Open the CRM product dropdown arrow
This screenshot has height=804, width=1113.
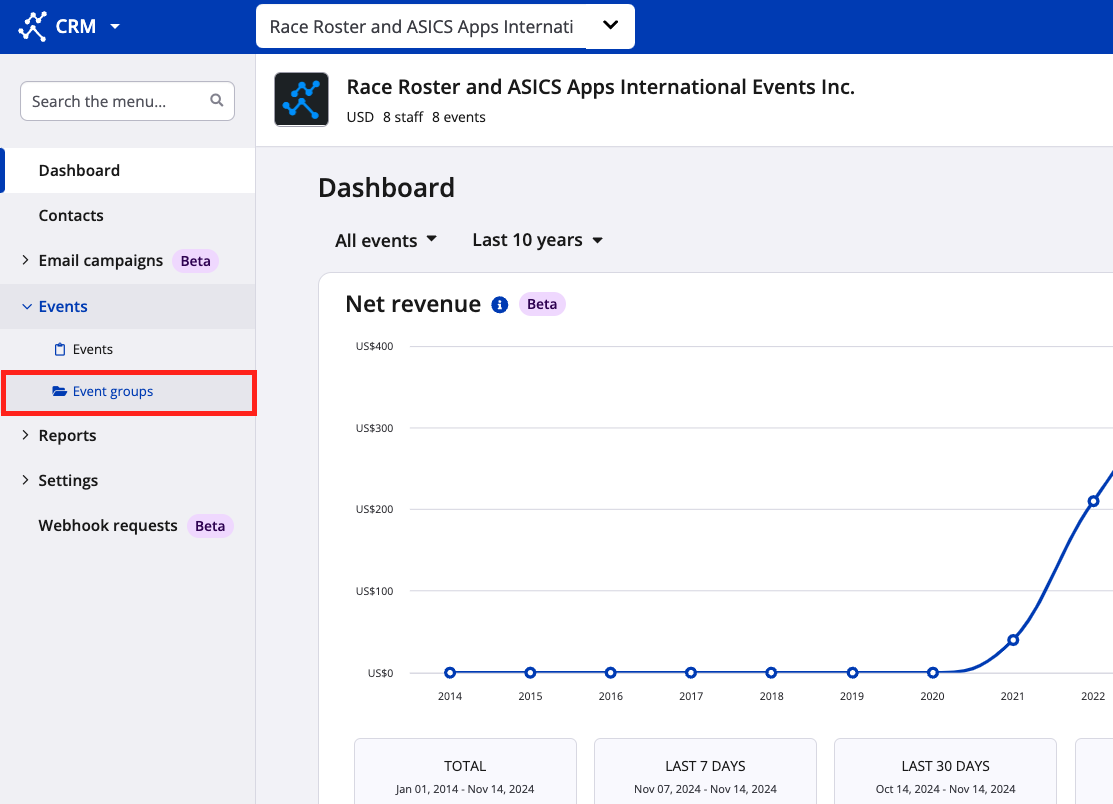tap(115, 27)
